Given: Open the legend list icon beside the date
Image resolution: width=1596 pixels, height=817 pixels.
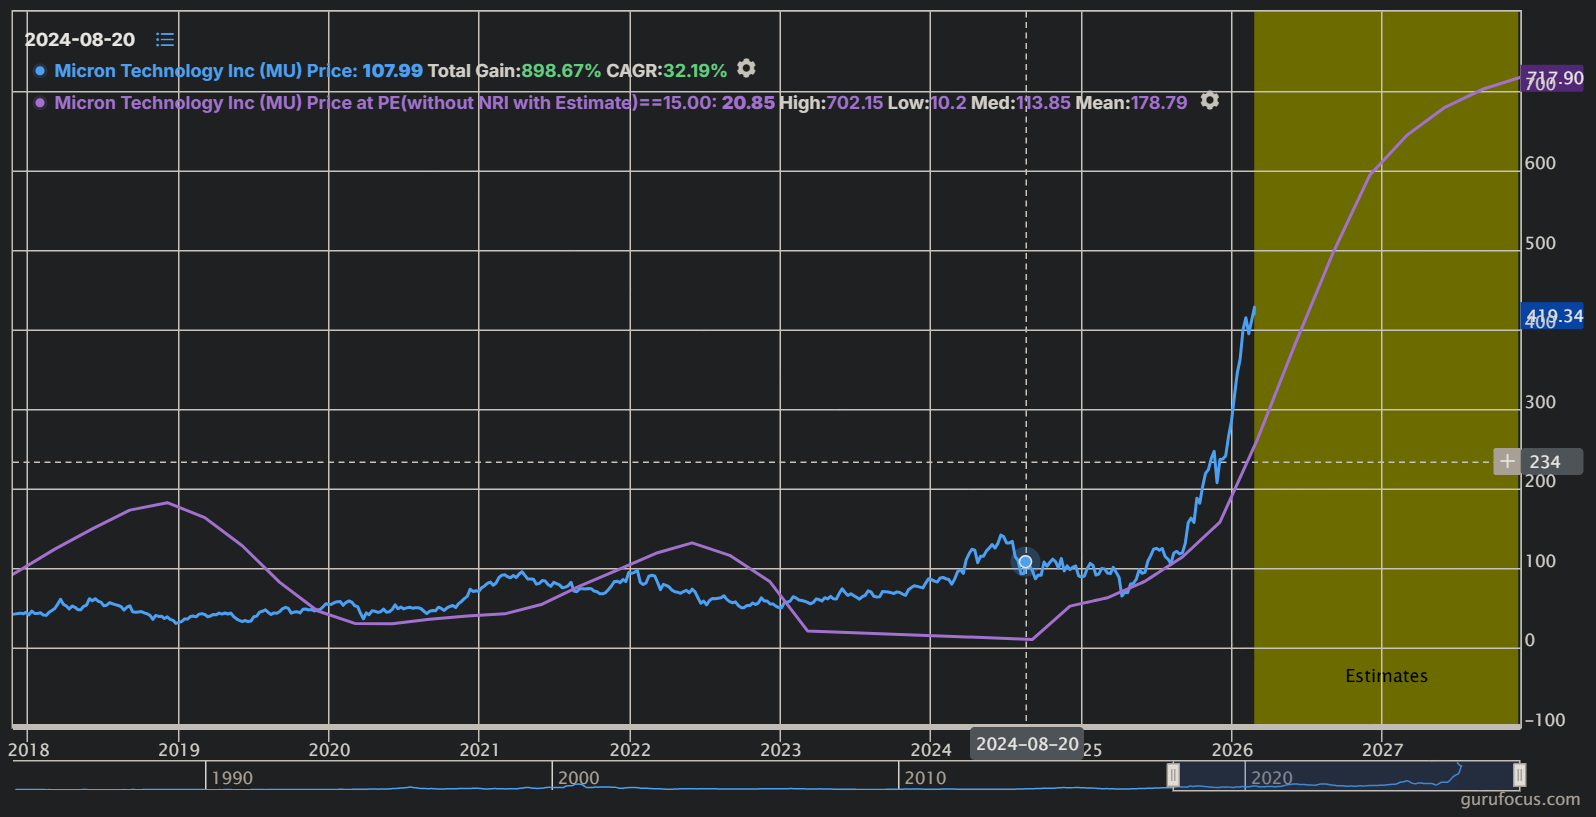Looking at the screenshot, I should click(x=165, y=39).
